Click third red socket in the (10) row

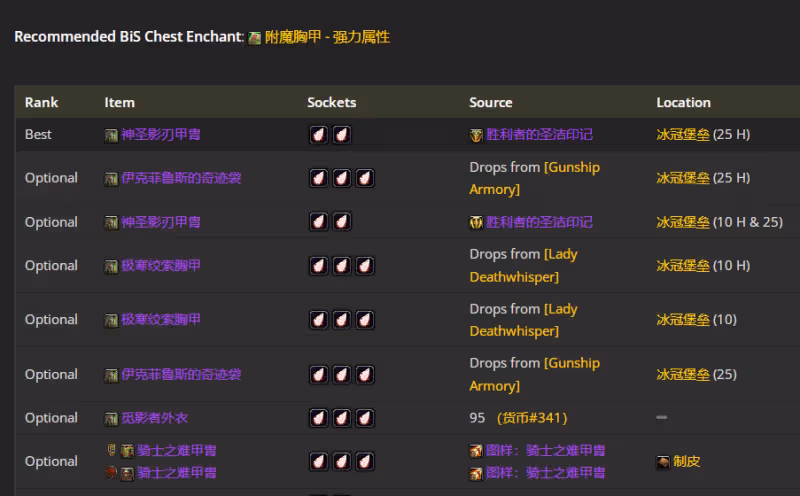coord(365,320)
